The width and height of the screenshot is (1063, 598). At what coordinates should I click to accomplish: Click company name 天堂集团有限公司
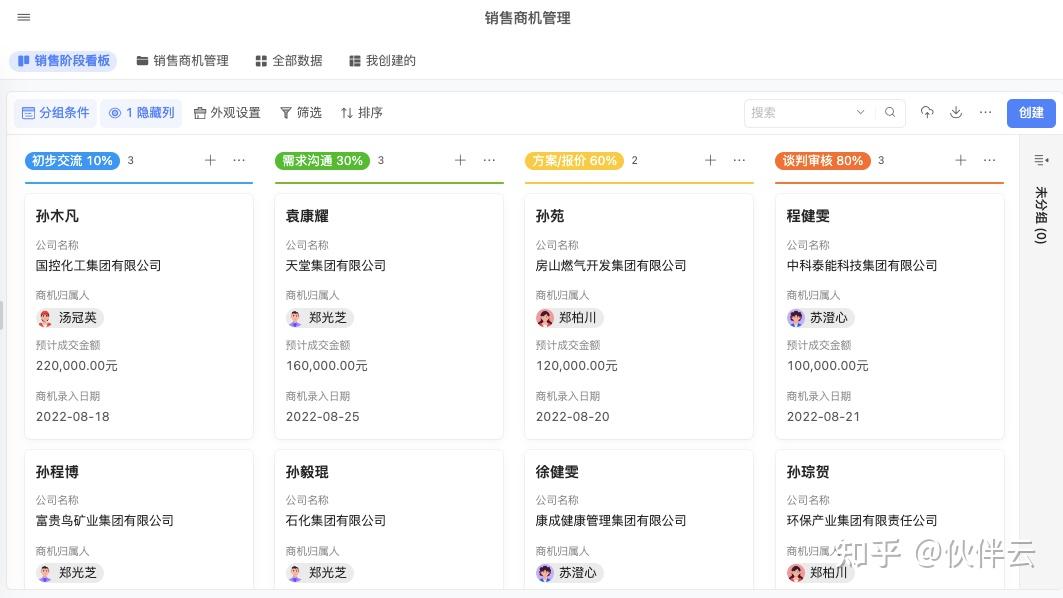pyautogui.click(x=336, y=265)
